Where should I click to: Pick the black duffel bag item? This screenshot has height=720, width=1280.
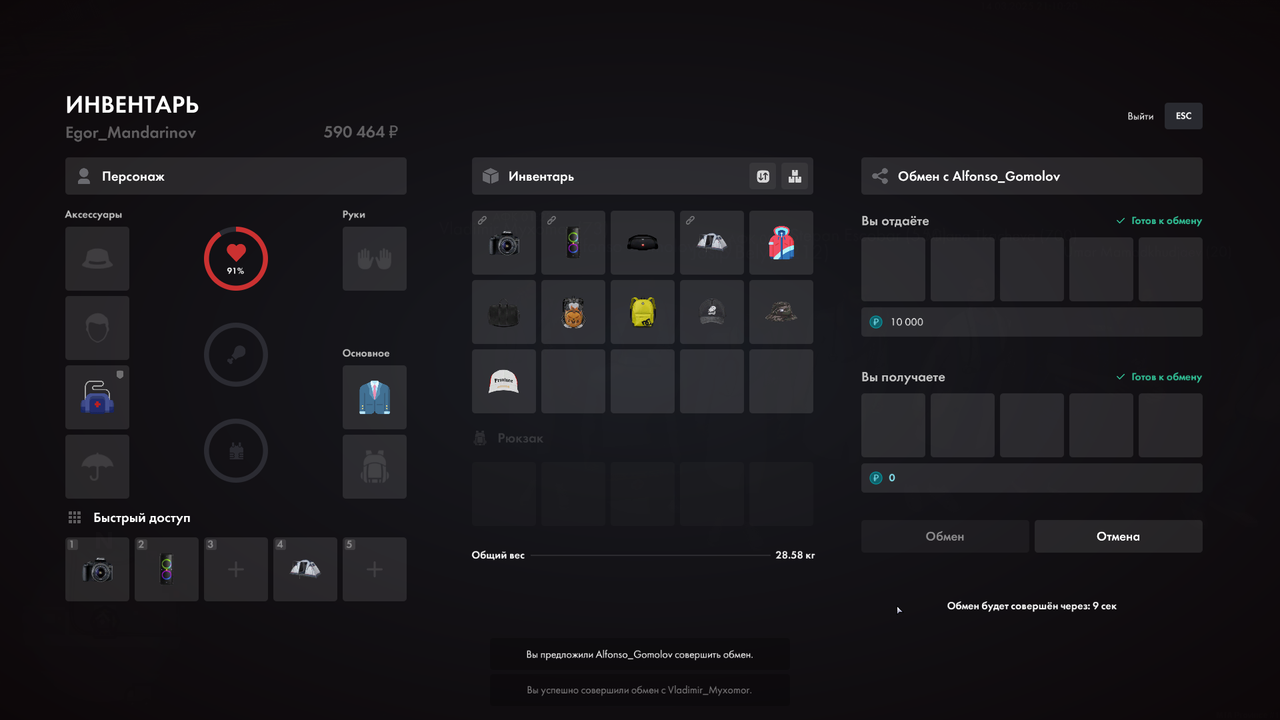point(504,312)
